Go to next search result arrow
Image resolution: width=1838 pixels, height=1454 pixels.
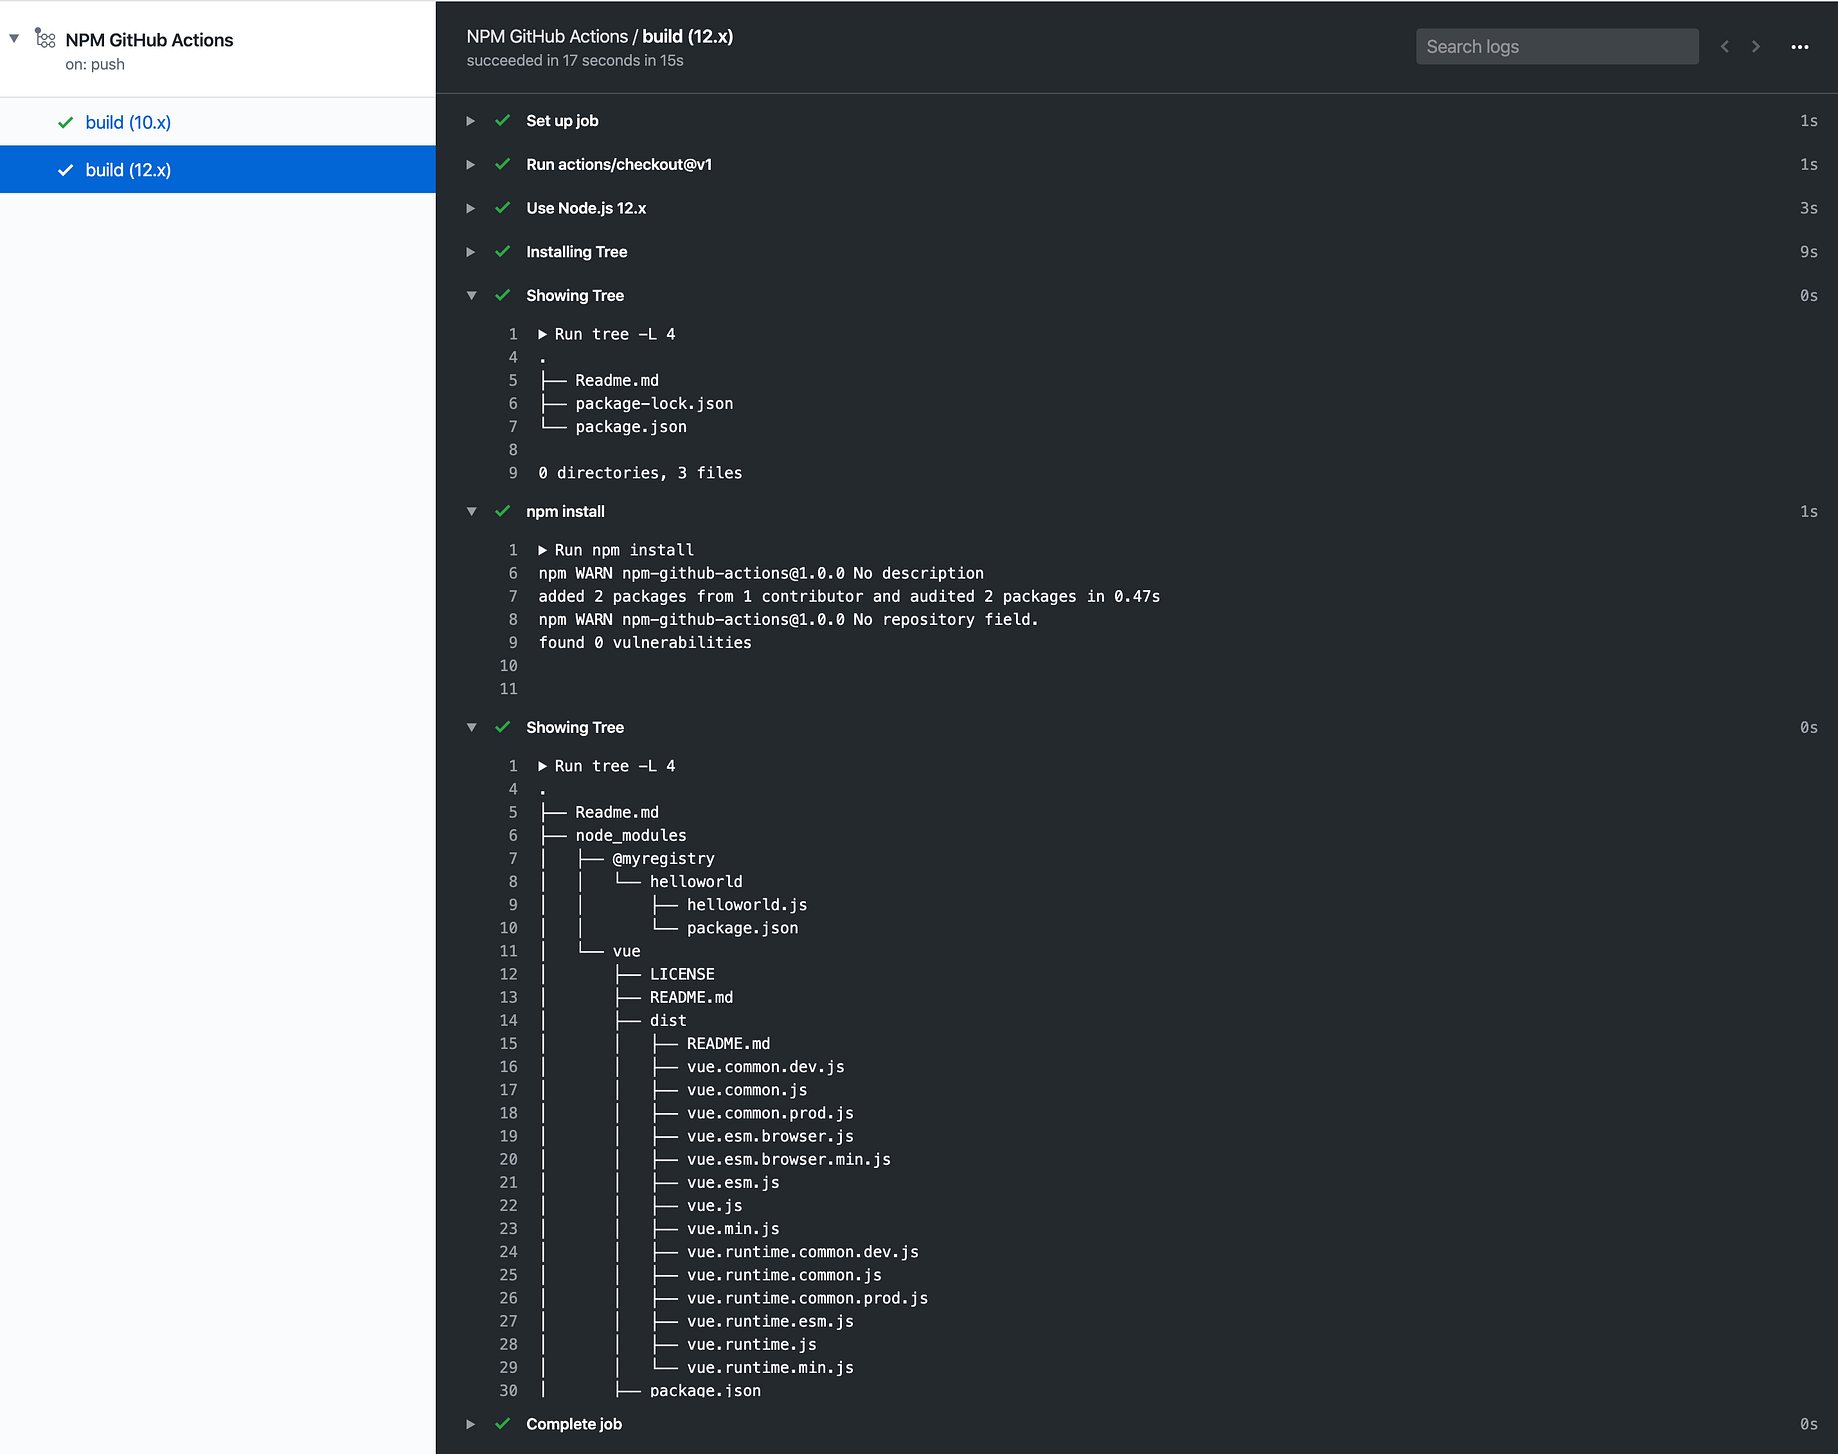pos(1755,47)
